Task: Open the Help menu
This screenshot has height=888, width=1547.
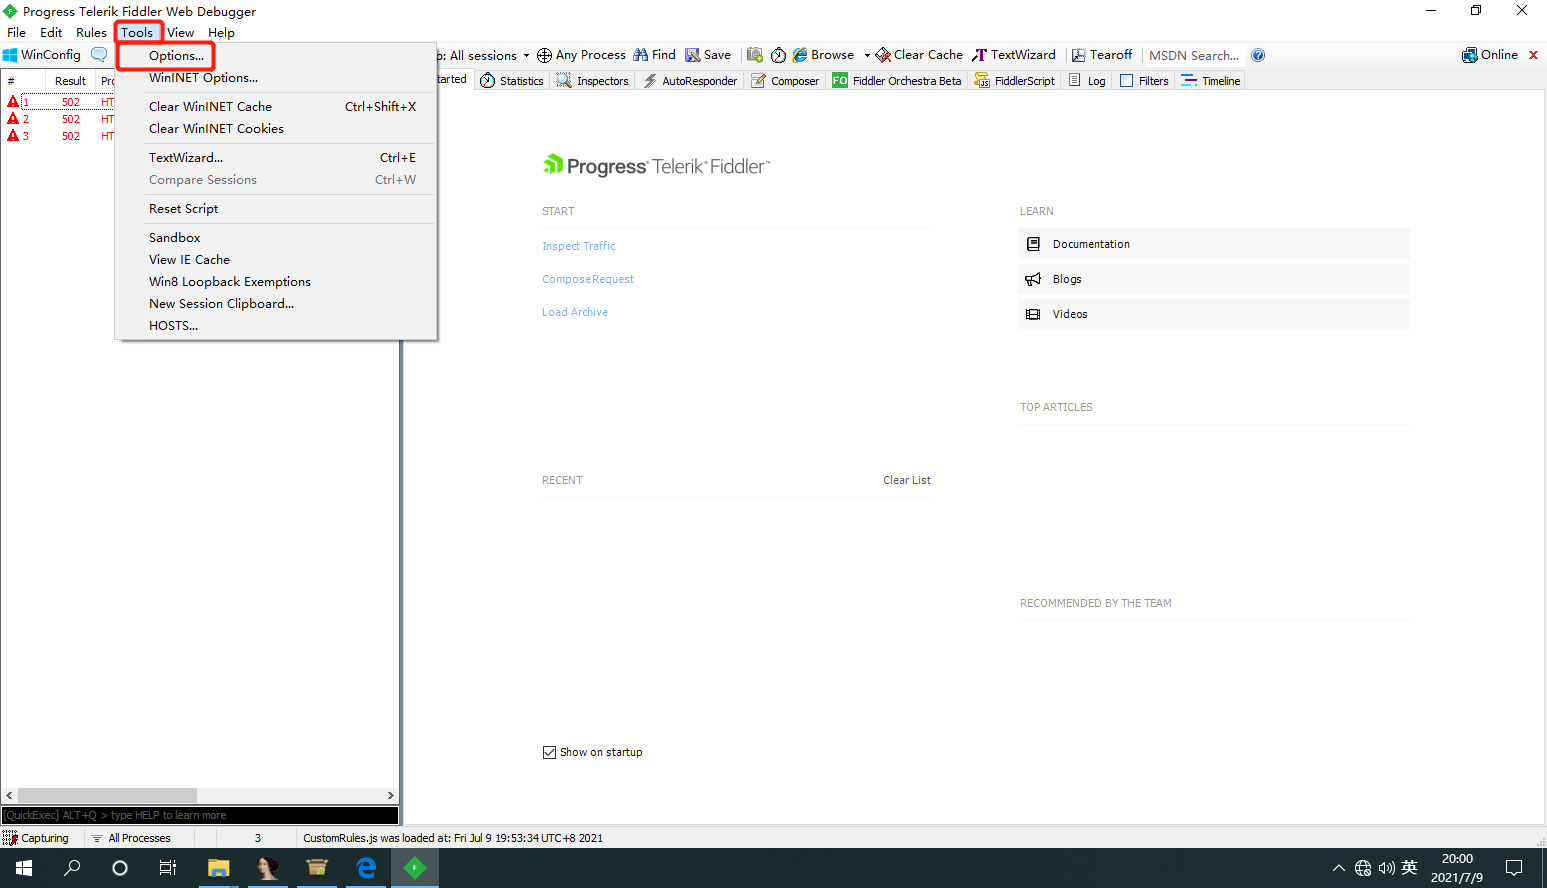Action: [x=221, y=33]
